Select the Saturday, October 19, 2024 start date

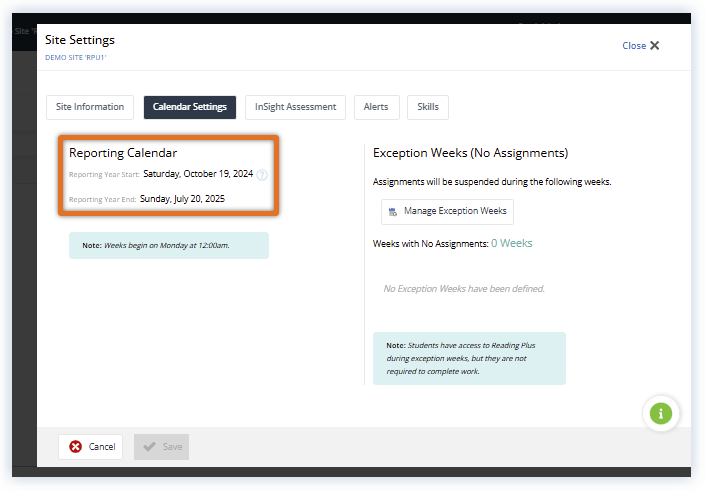tap(197, 173)
